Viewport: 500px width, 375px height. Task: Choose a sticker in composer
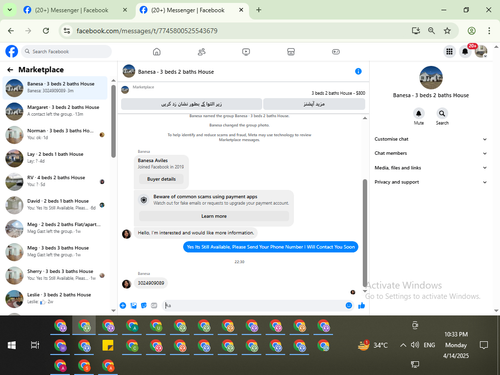tap(144, 305)
